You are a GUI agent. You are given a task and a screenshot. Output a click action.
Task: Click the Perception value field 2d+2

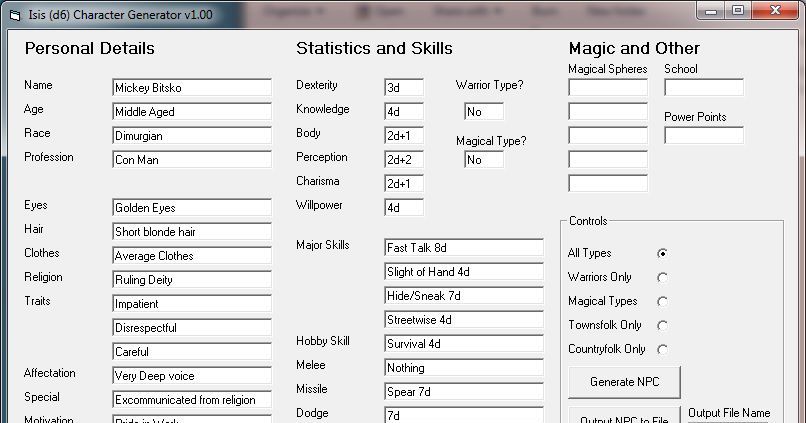click(404, 159)
